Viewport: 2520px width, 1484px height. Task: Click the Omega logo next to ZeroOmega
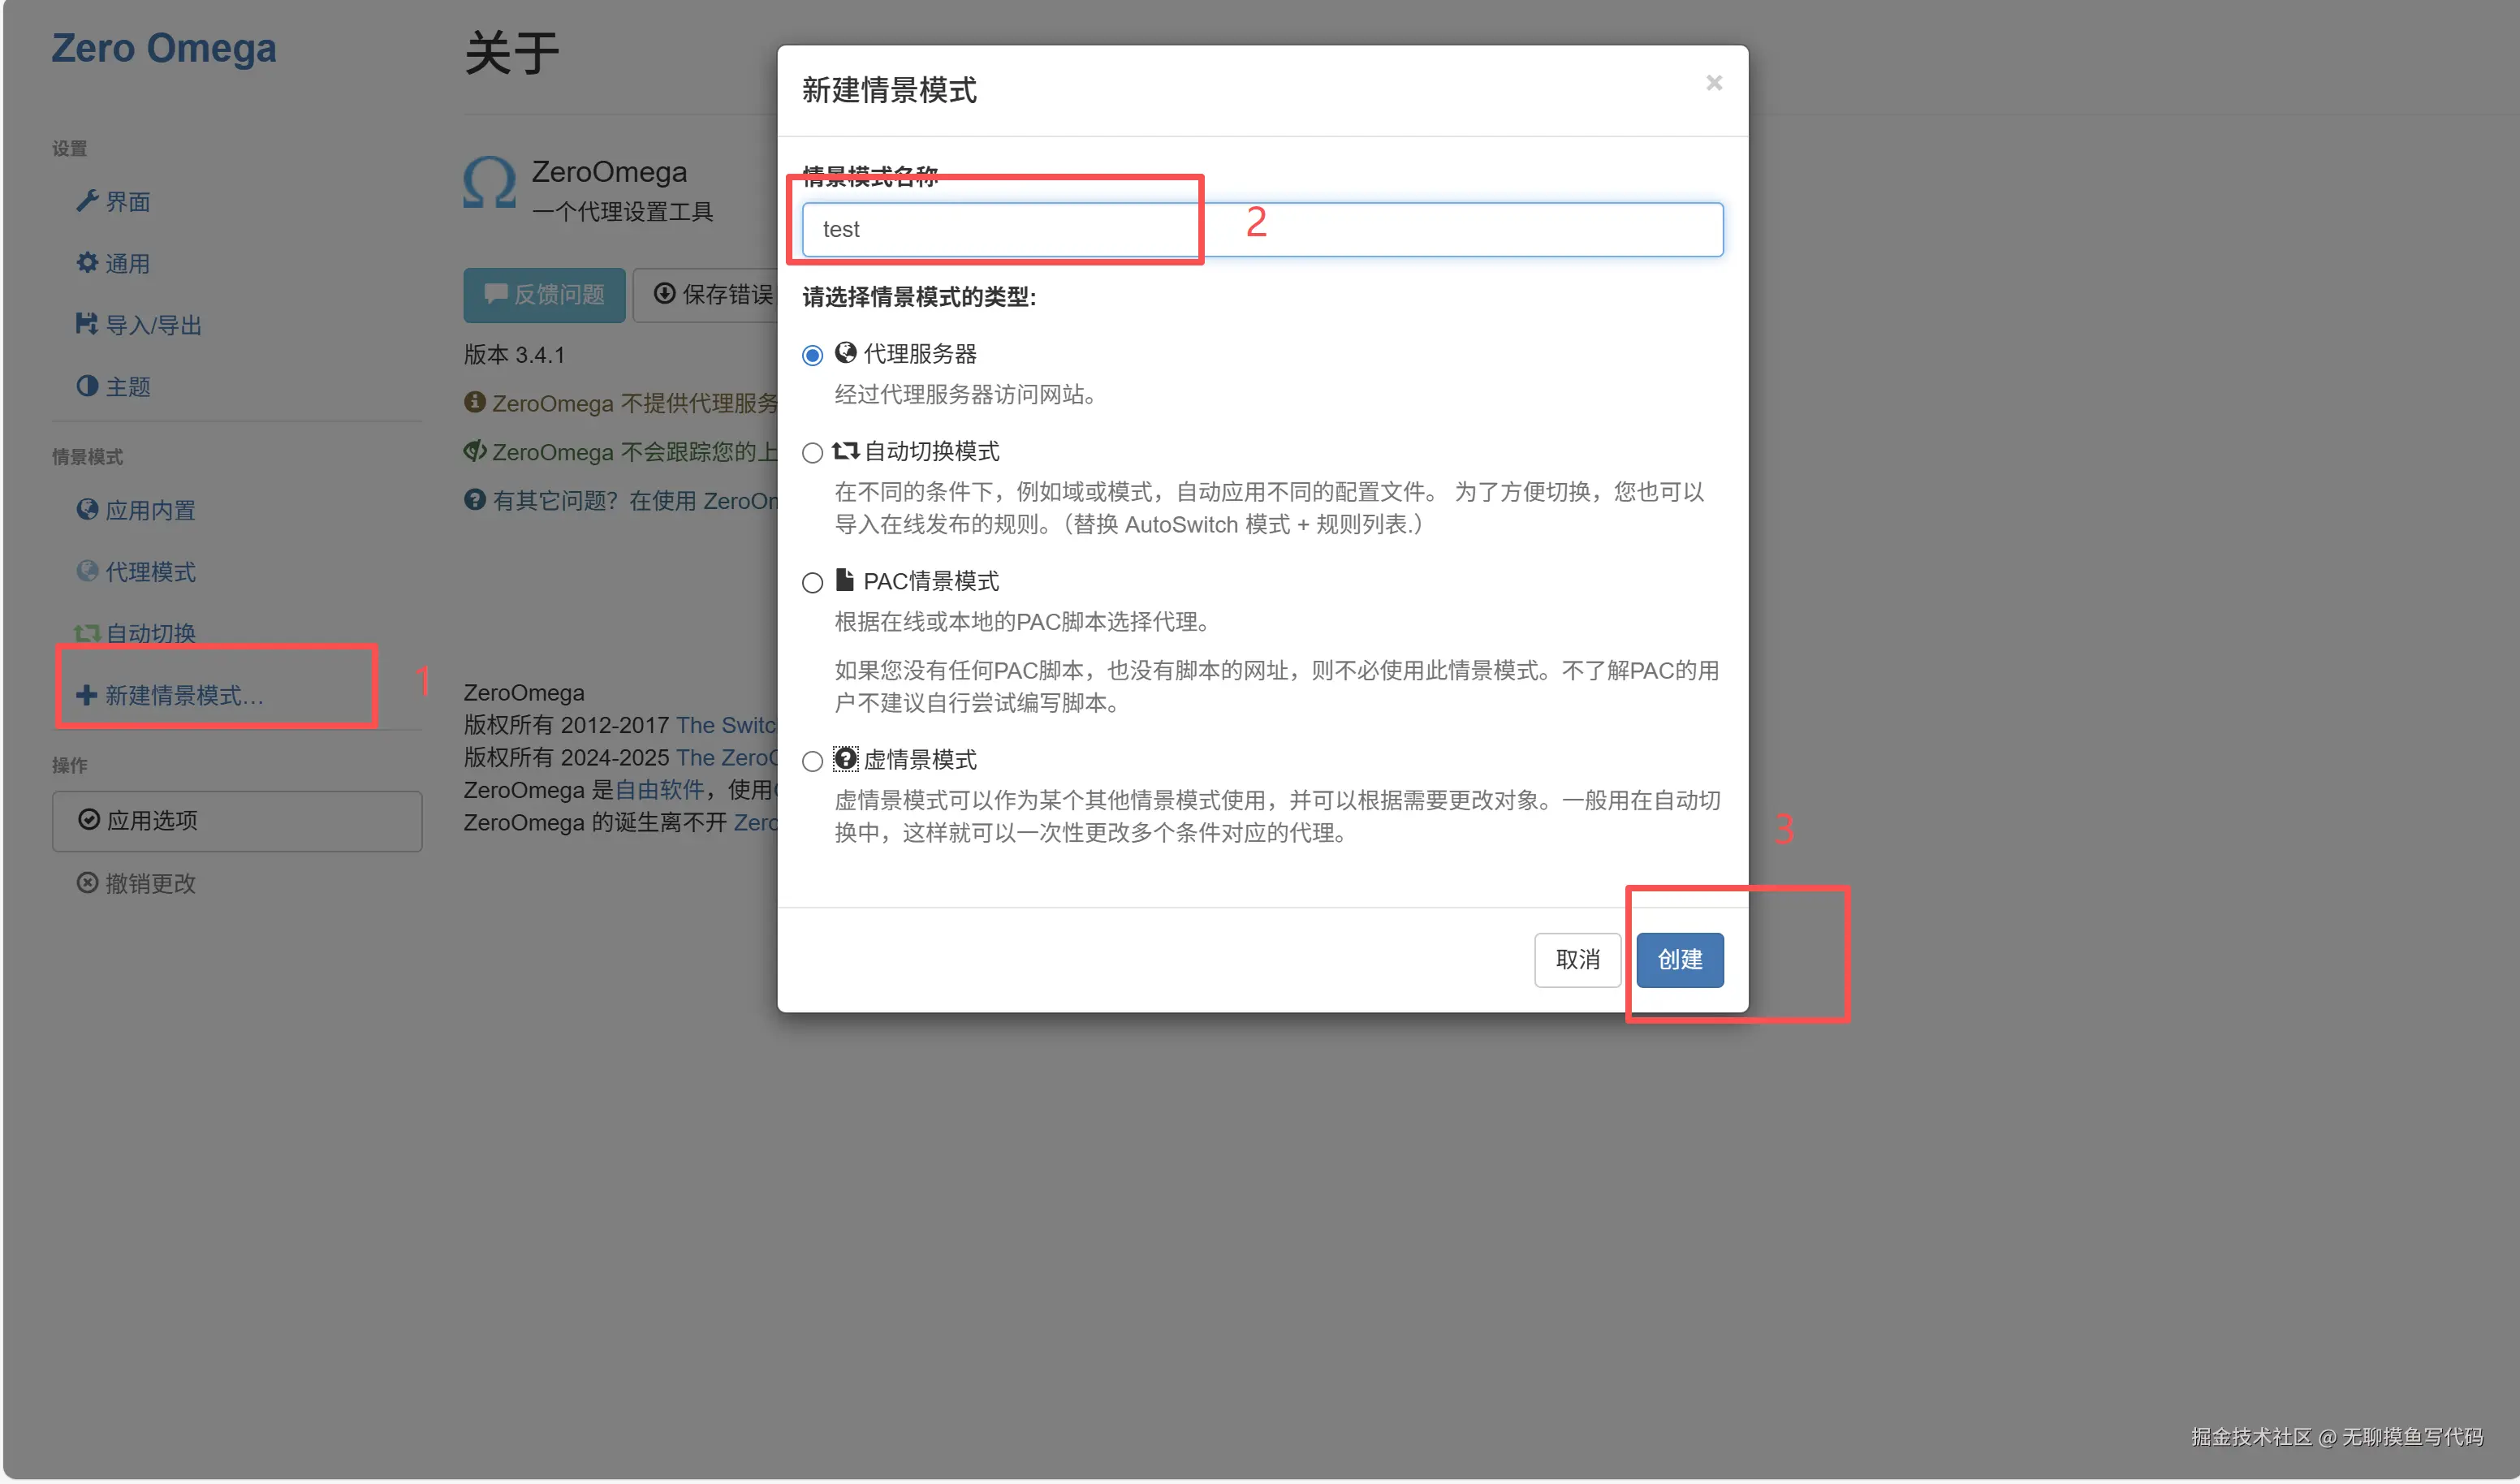click(x=489, y=183)
